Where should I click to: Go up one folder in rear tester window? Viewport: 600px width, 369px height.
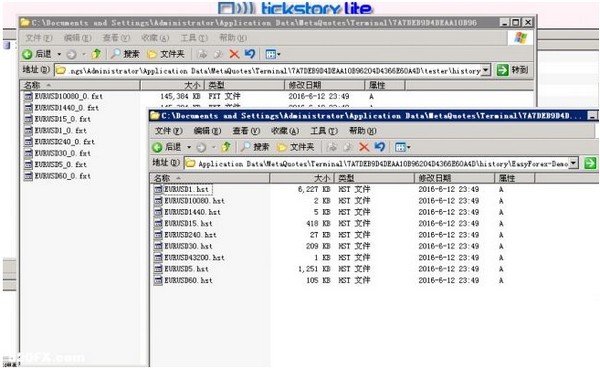point(96,54)
